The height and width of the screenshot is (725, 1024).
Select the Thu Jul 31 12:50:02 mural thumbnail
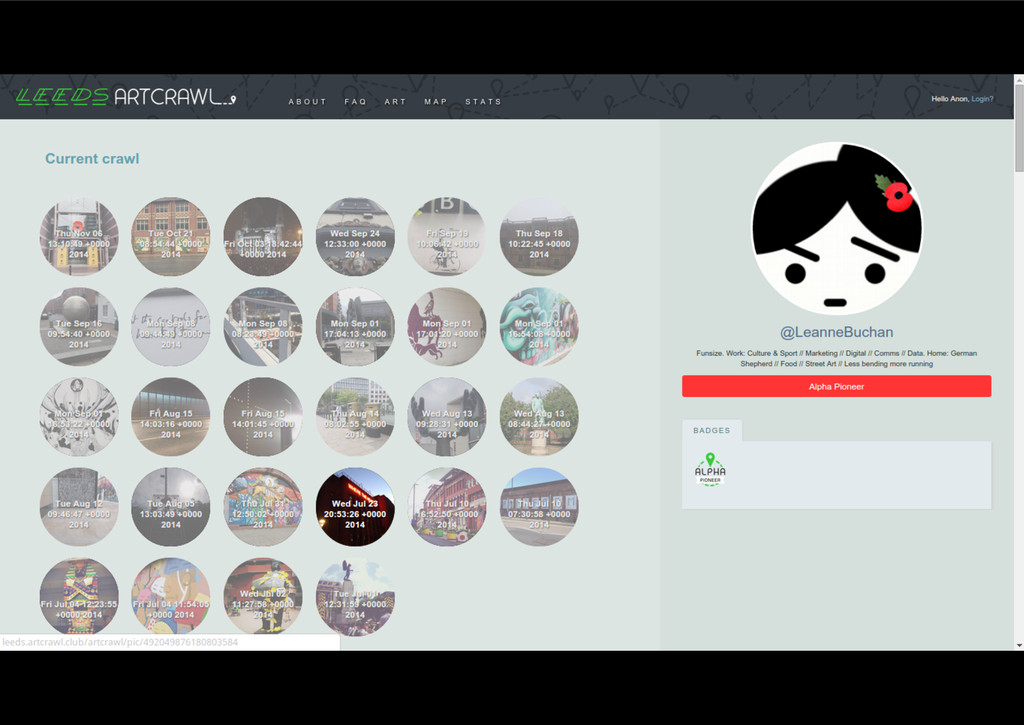tap(263, 507)
